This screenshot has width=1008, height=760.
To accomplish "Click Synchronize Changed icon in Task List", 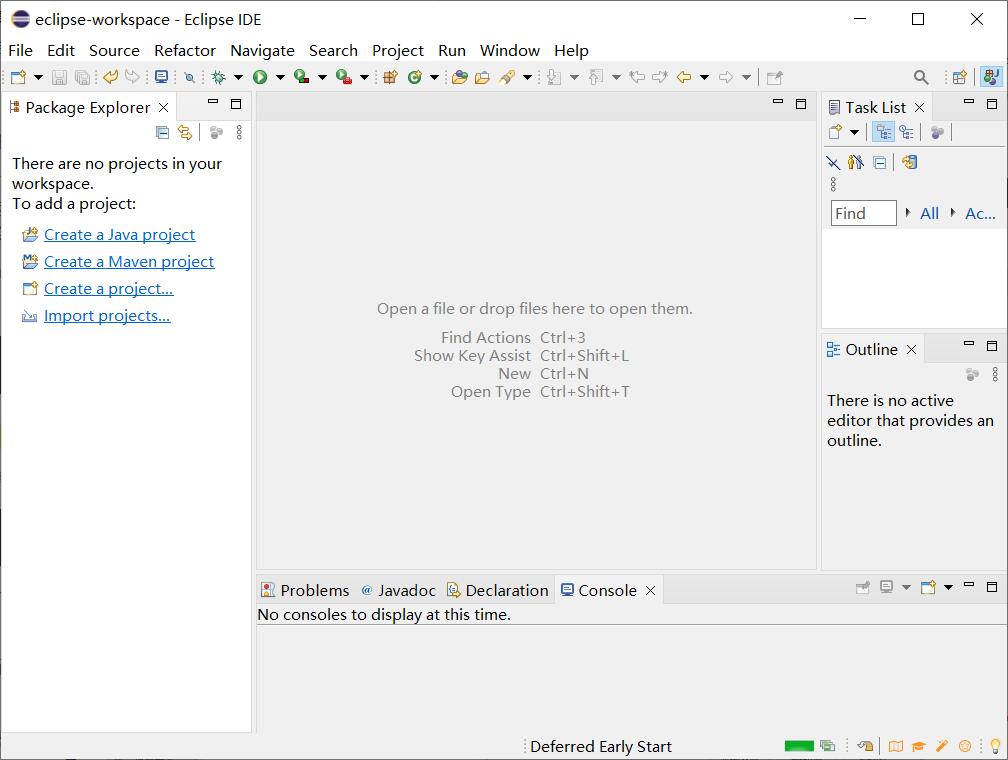I will tap(909, 162).
